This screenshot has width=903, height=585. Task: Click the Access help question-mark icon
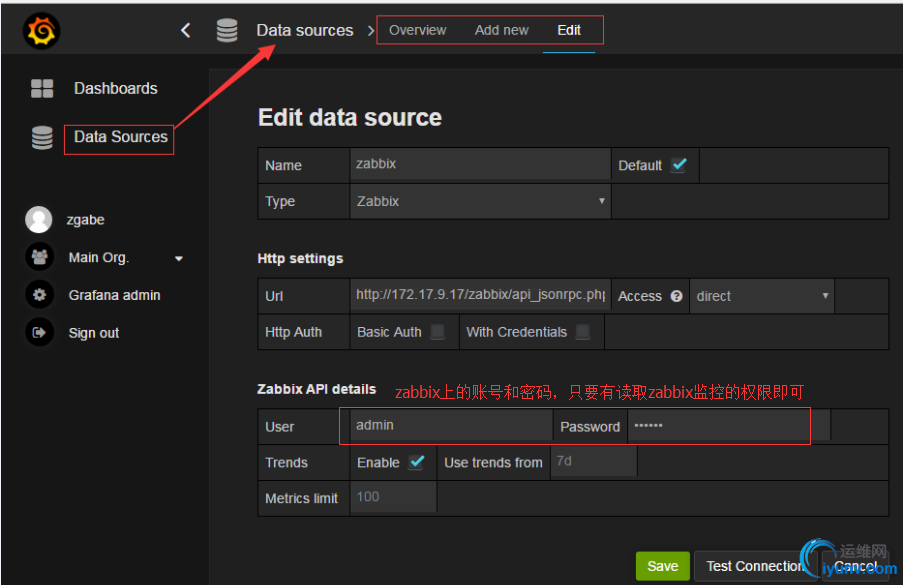pos(677,296)
